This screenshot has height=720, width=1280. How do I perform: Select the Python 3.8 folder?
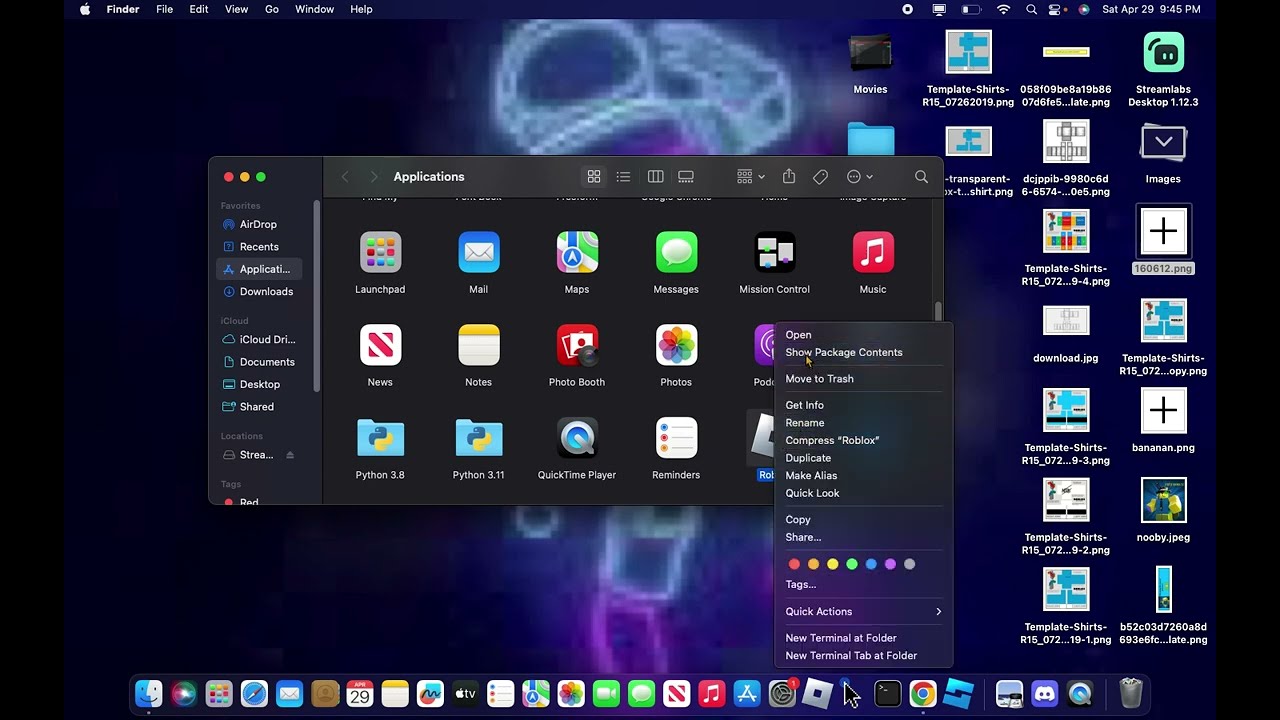380,439
